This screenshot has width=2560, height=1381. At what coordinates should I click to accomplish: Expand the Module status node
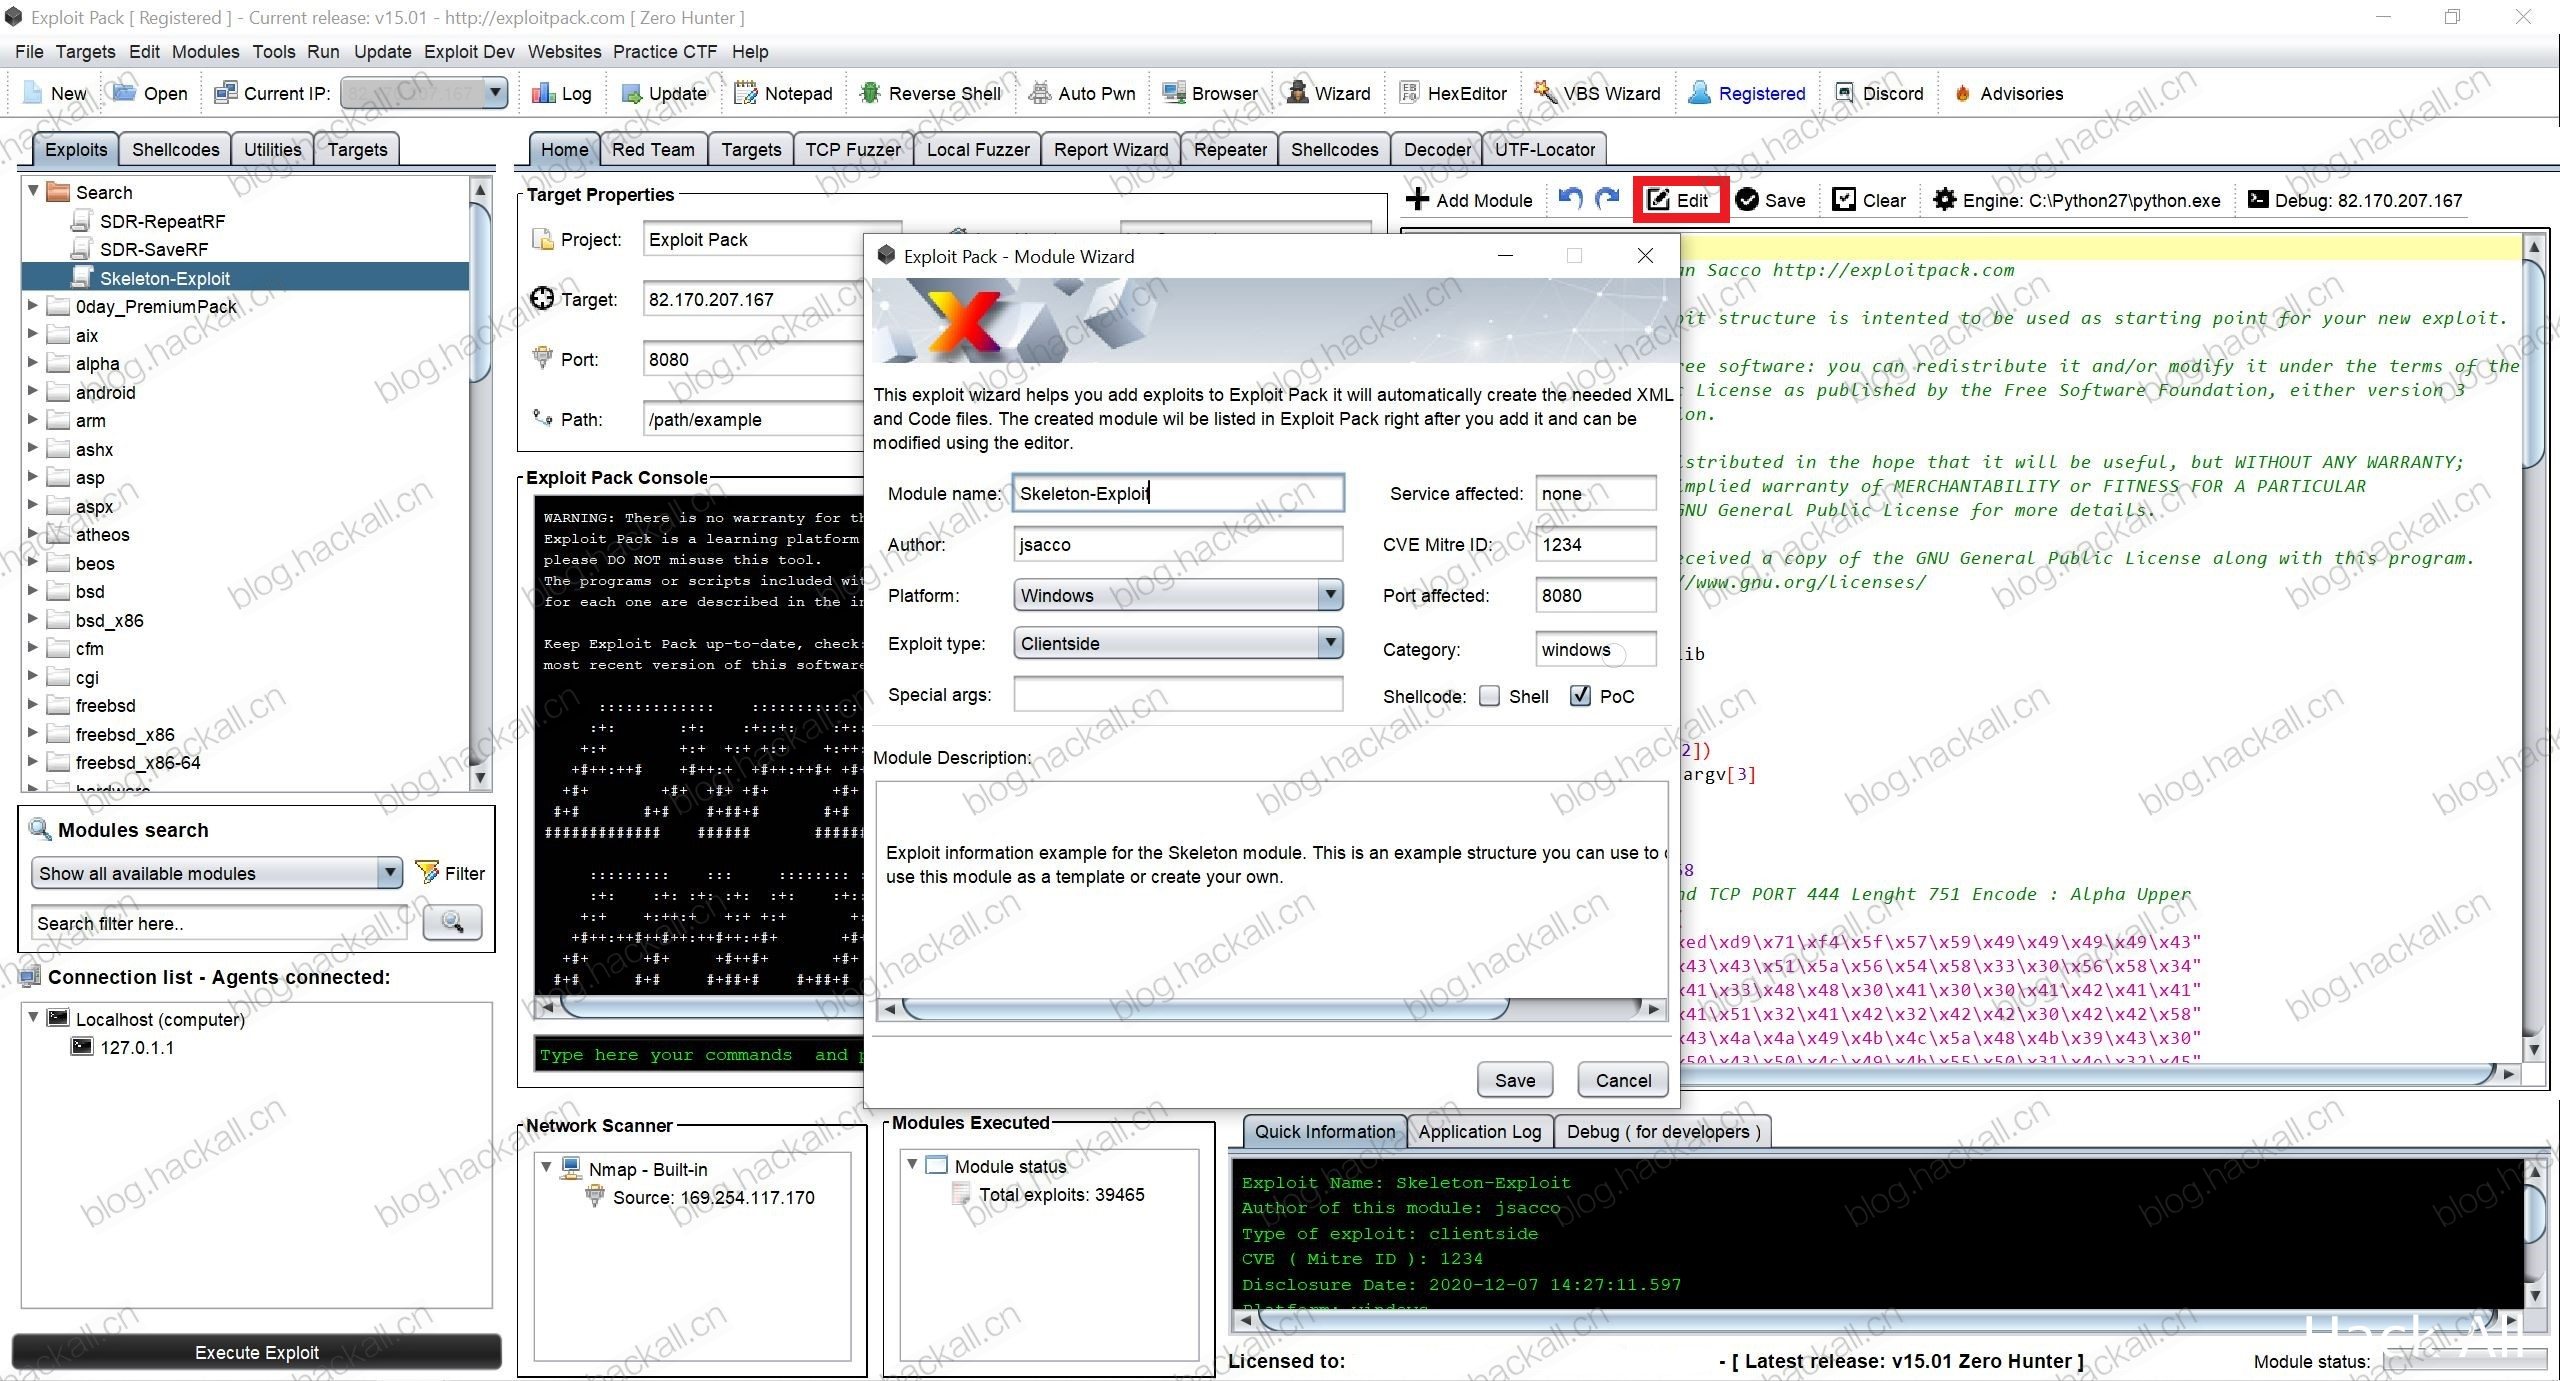click(x=912, y=1164)
